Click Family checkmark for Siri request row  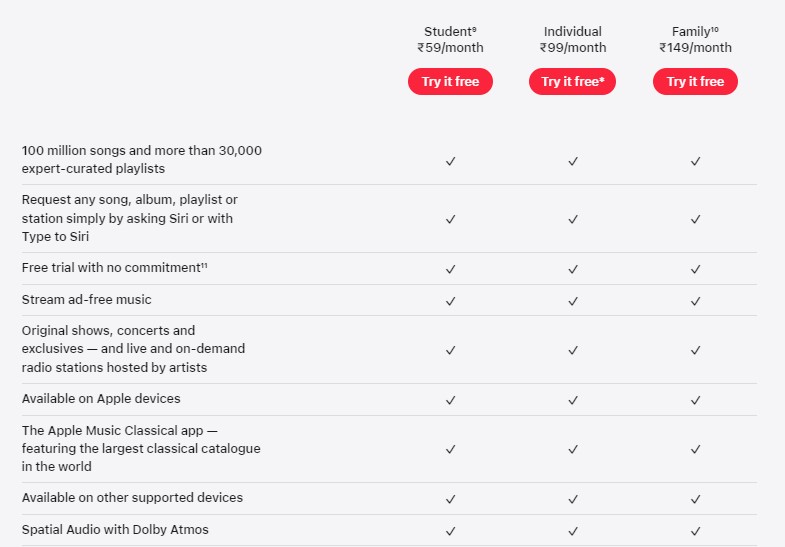click(x=695, y=219)
